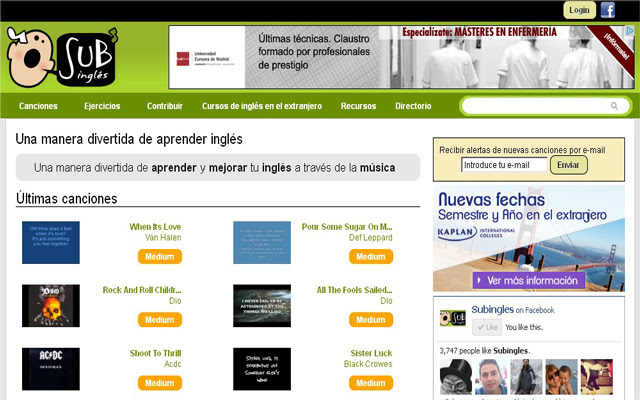Open Dio skull album thumbnail
This screenshot has height=400, width=640.
pos(51,306)
